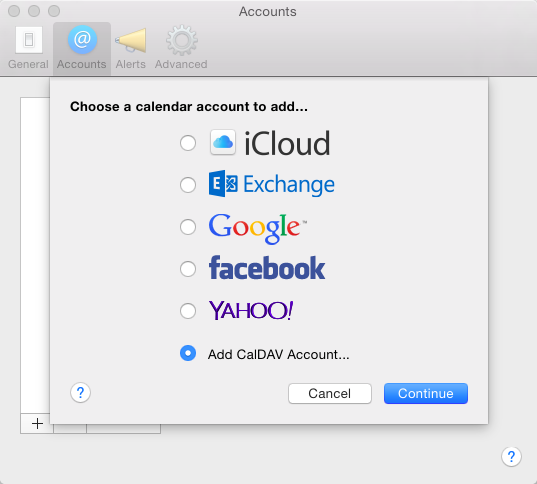537x484 pixels.
Task: Click the facebook logo
Action: click(267, 268)
